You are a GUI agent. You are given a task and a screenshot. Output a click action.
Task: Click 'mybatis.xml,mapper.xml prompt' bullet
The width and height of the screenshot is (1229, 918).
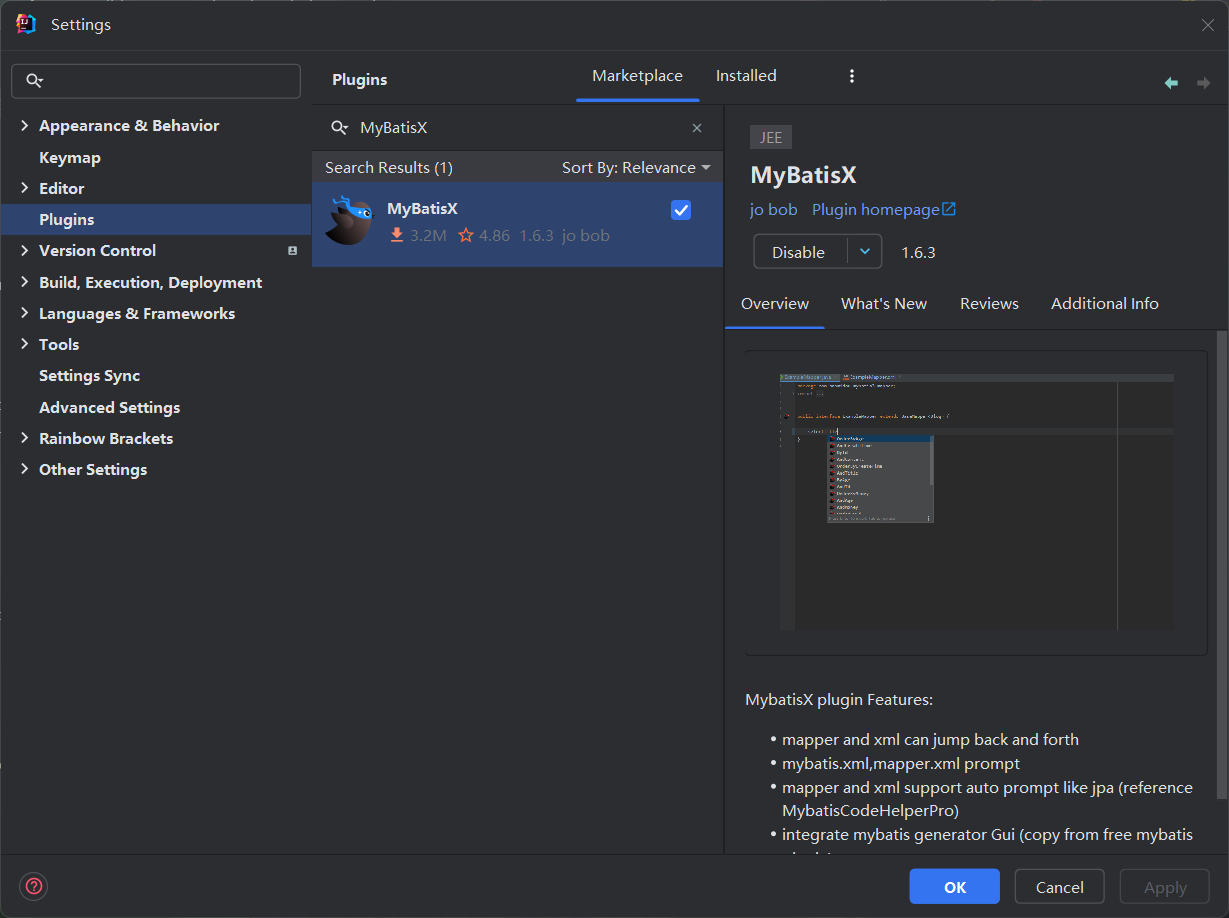tap(901, 764)
